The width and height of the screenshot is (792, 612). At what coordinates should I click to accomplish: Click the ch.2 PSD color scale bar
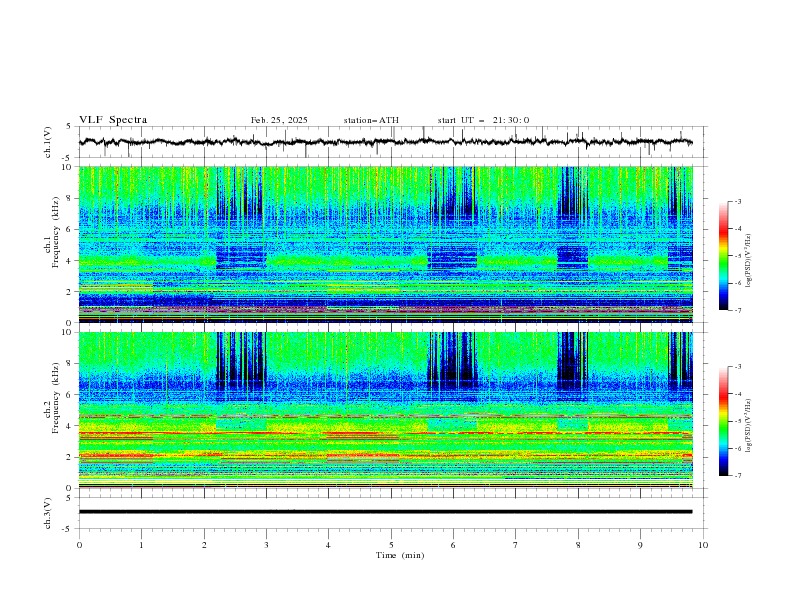pos(724,421)
